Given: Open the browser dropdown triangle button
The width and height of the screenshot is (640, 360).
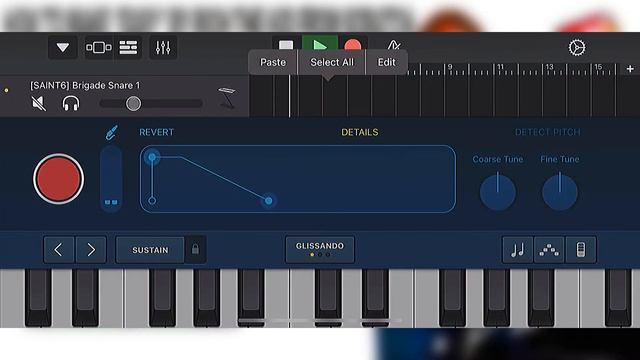Looking at the screenshot, I should point(62,48).
